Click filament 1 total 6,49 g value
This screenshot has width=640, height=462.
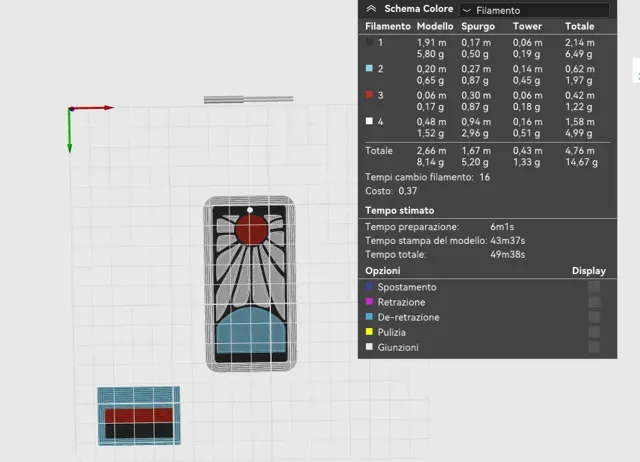(x=579, y=54)
